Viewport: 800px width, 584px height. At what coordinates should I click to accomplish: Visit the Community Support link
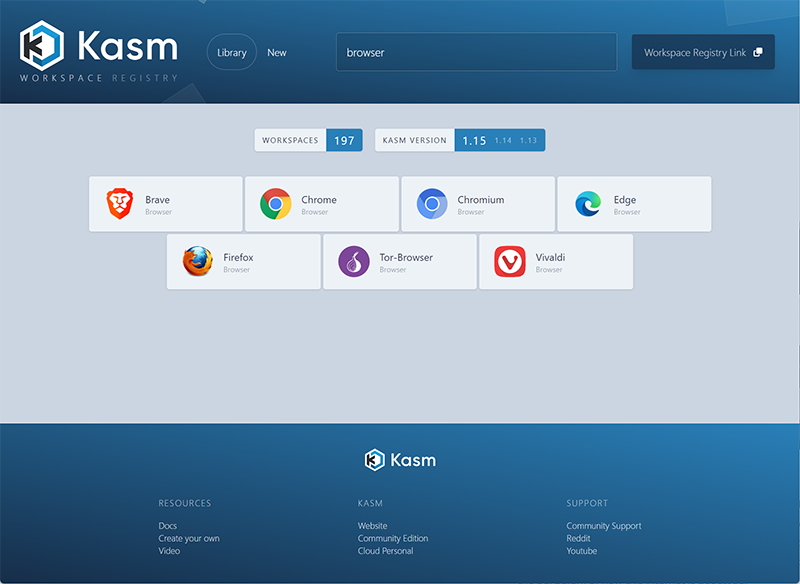(x=604, y=525)
